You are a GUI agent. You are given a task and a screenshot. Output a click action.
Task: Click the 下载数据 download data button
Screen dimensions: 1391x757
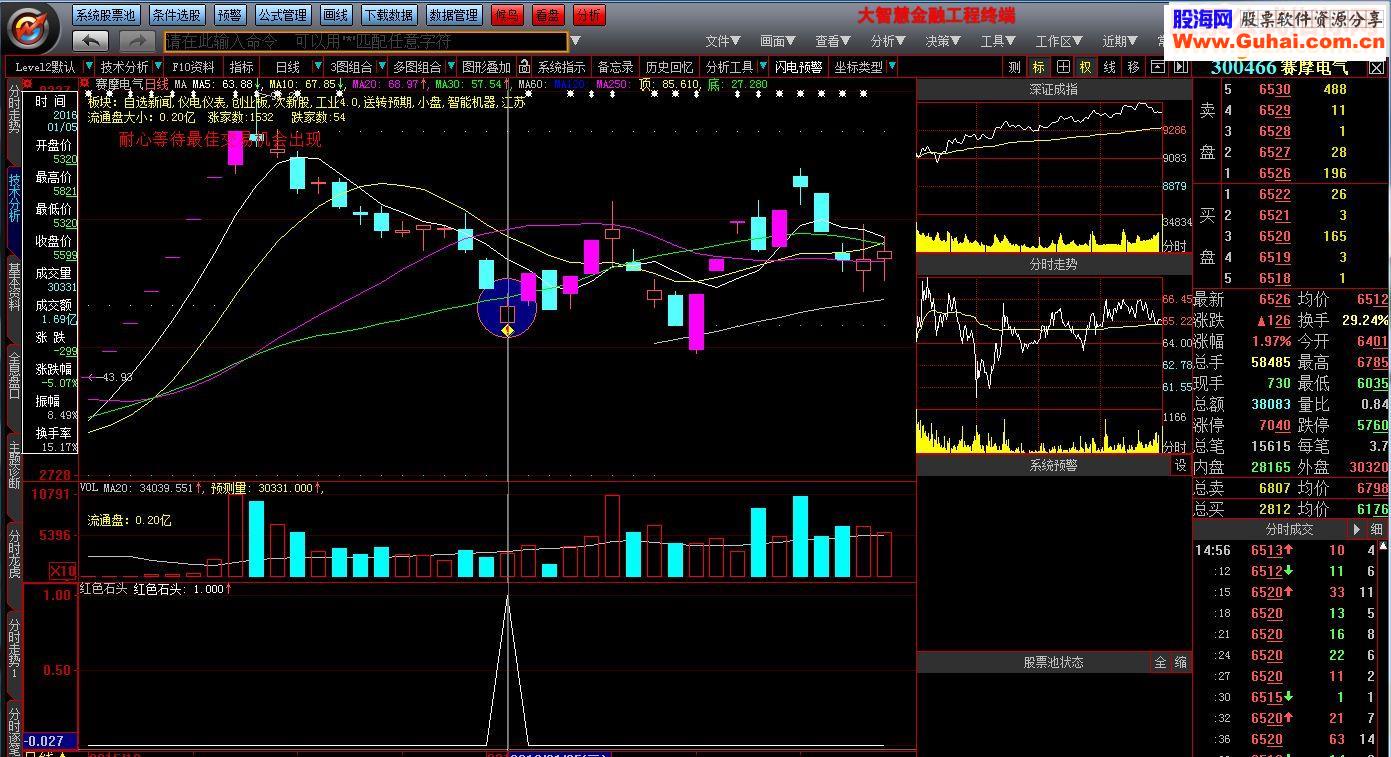388,15
